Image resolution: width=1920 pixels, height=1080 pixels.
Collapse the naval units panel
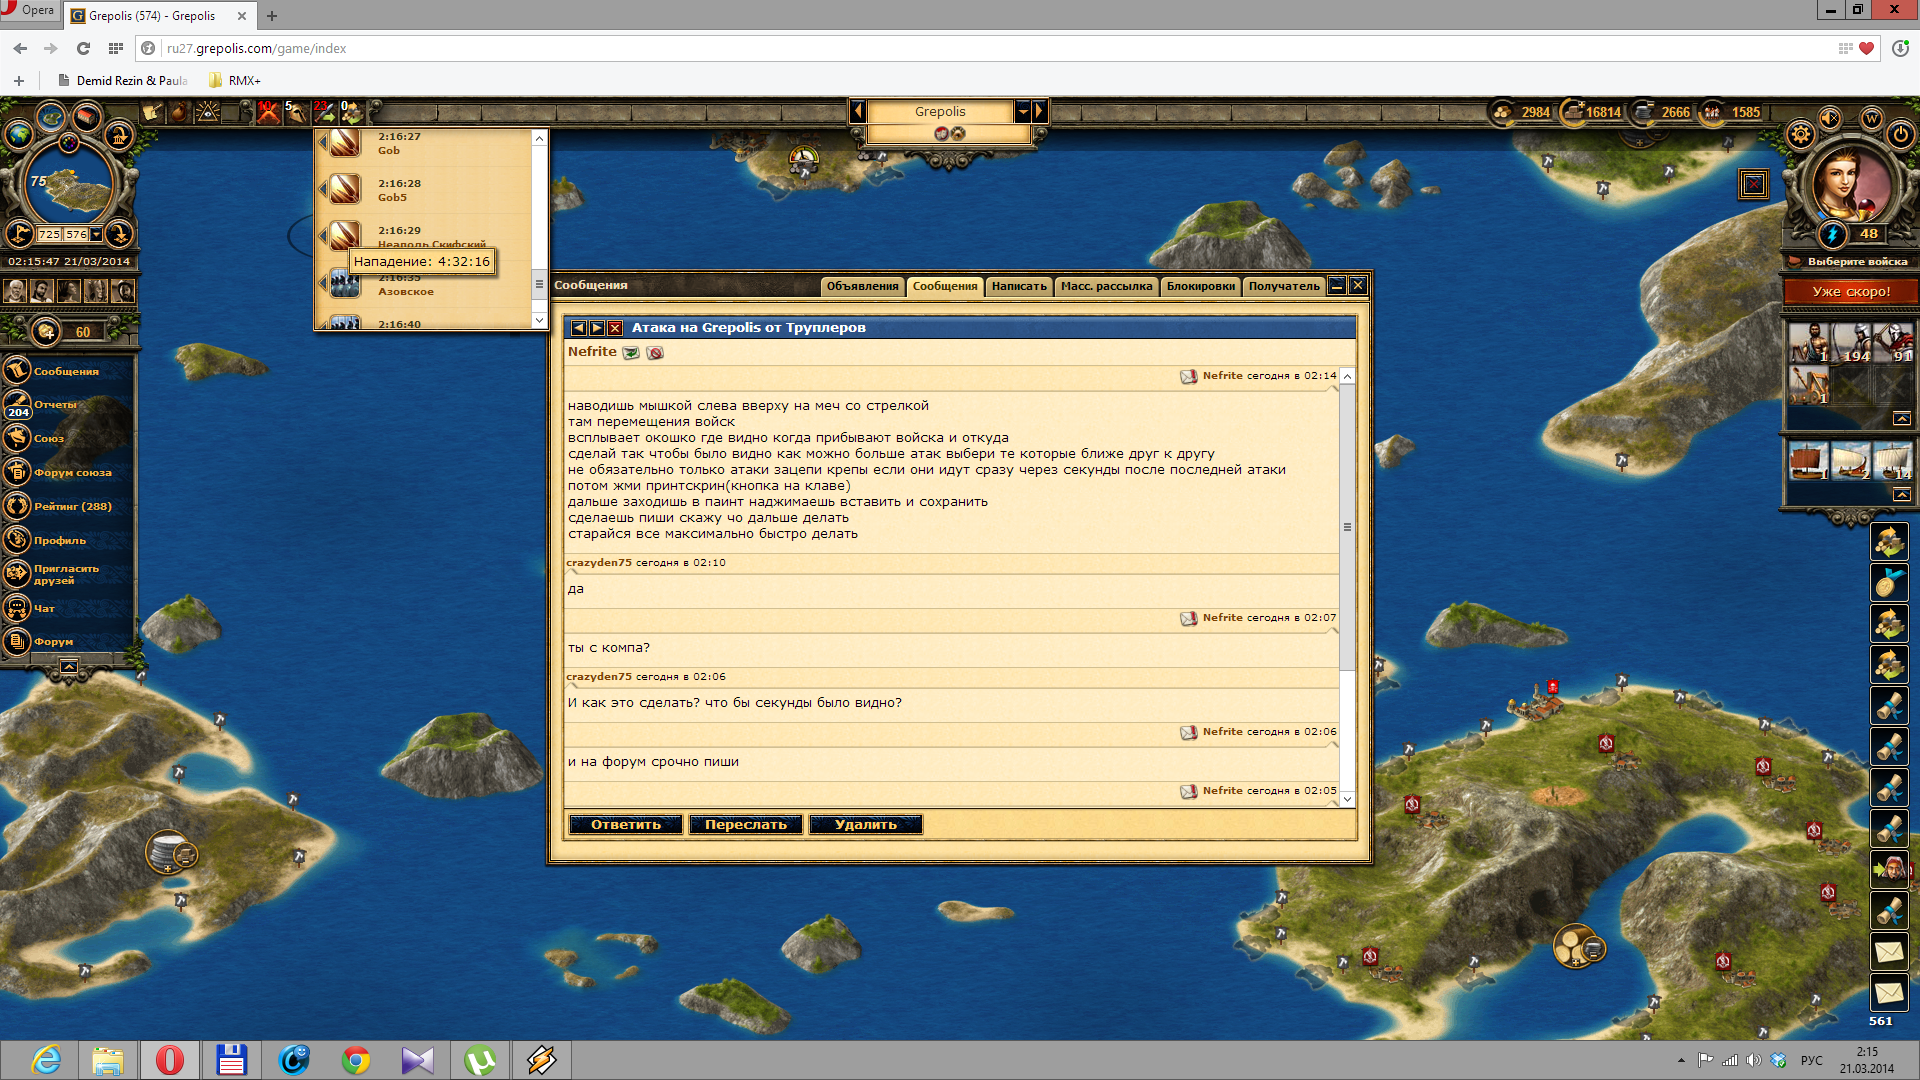tap(1901, 495)
